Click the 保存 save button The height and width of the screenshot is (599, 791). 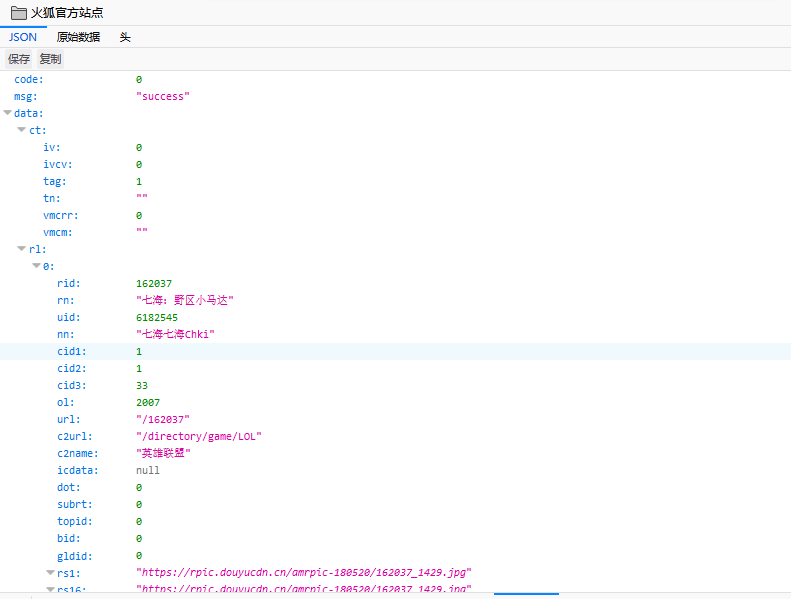pos(19,59)
